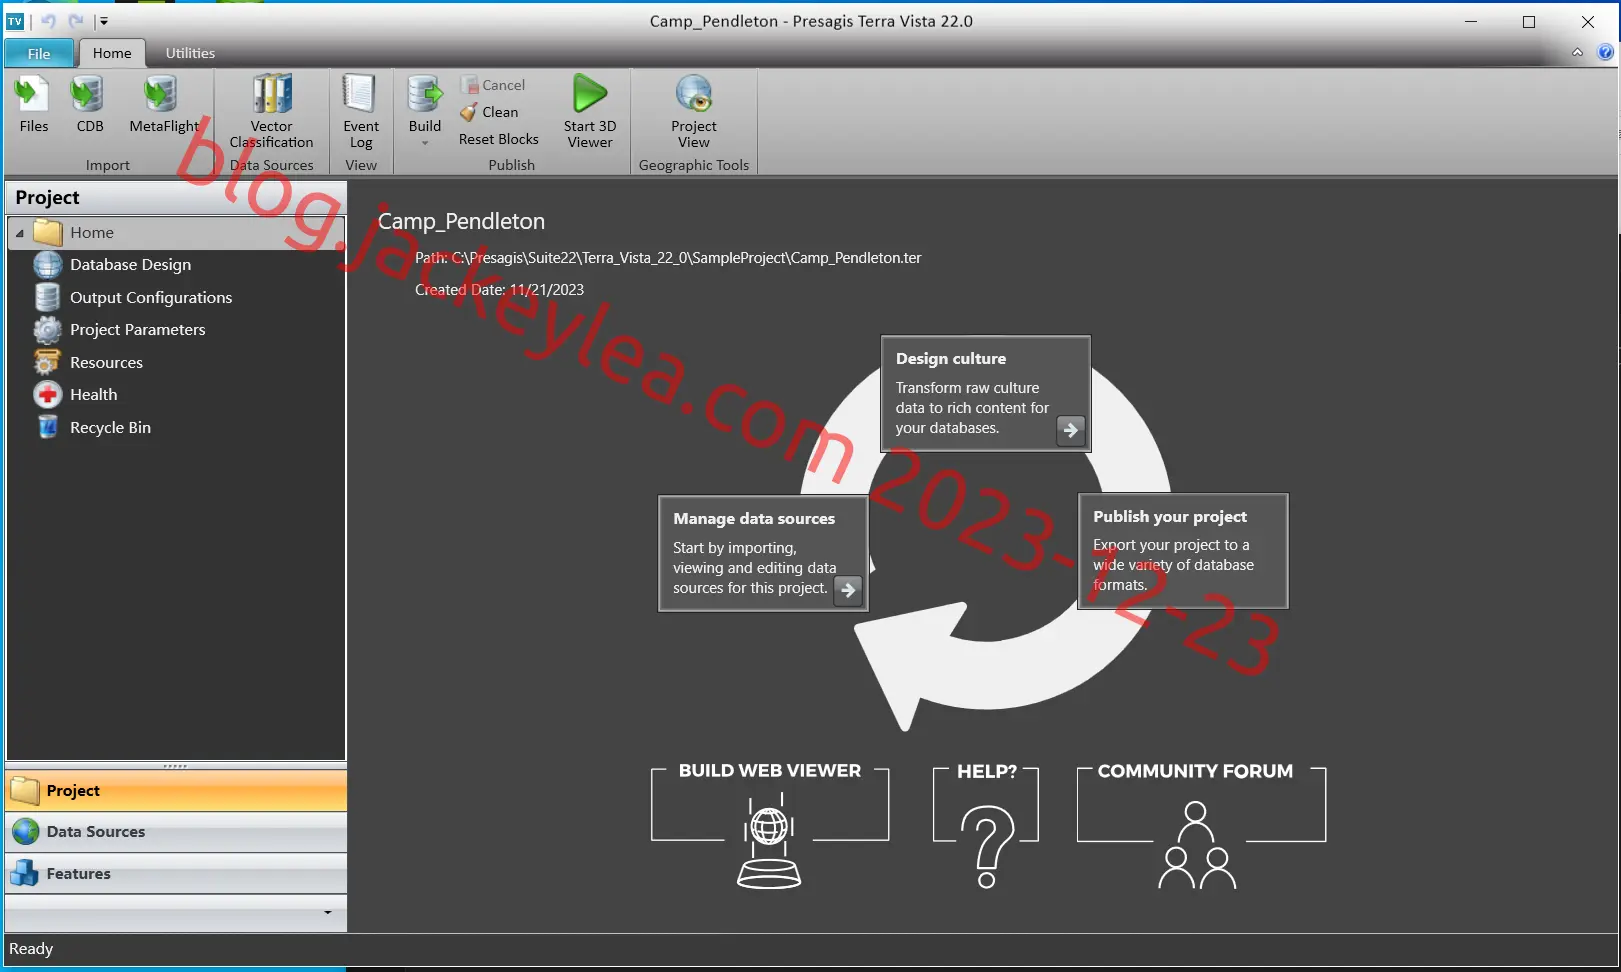This screenshot has width=1621, height=972.
Task: Click the Design culture arrow button
Action: (x=1070, y=430)
